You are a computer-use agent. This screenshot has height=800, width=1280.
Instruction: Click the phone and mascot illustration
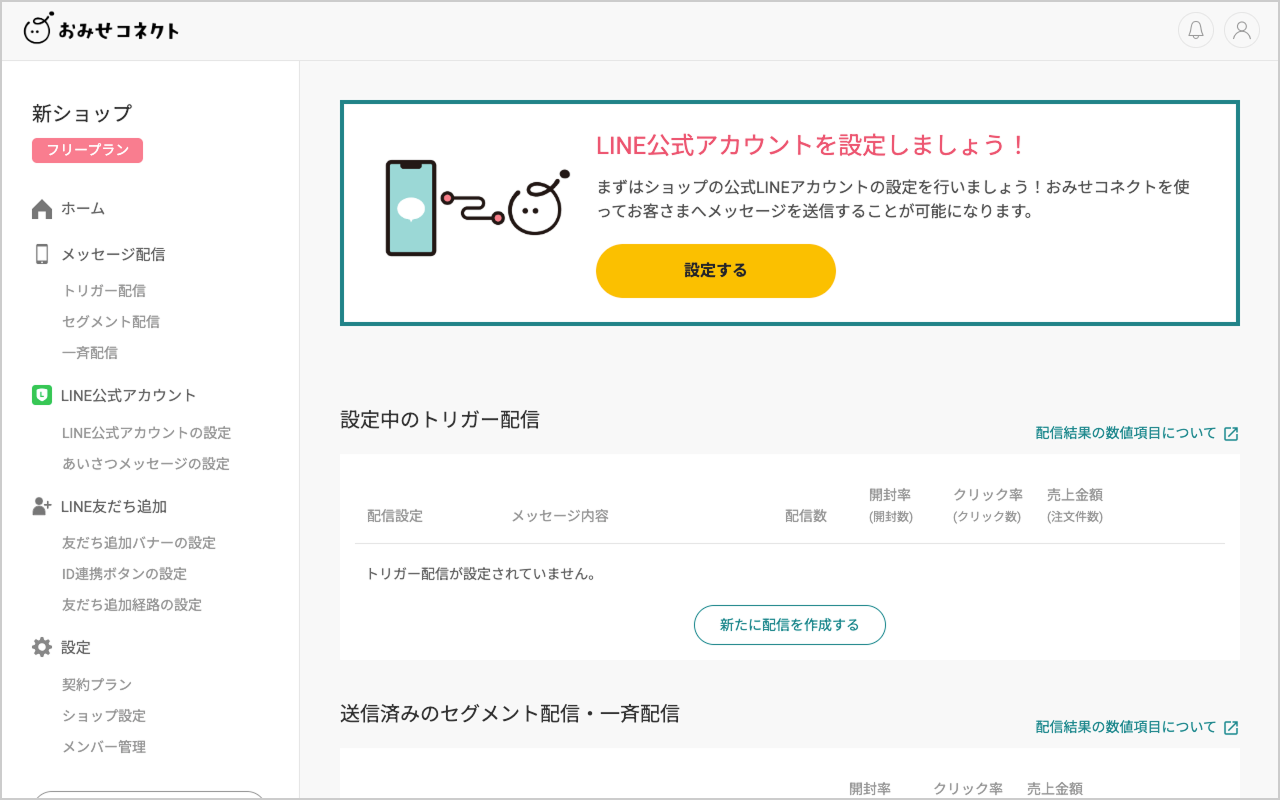(x=478, y=208)
